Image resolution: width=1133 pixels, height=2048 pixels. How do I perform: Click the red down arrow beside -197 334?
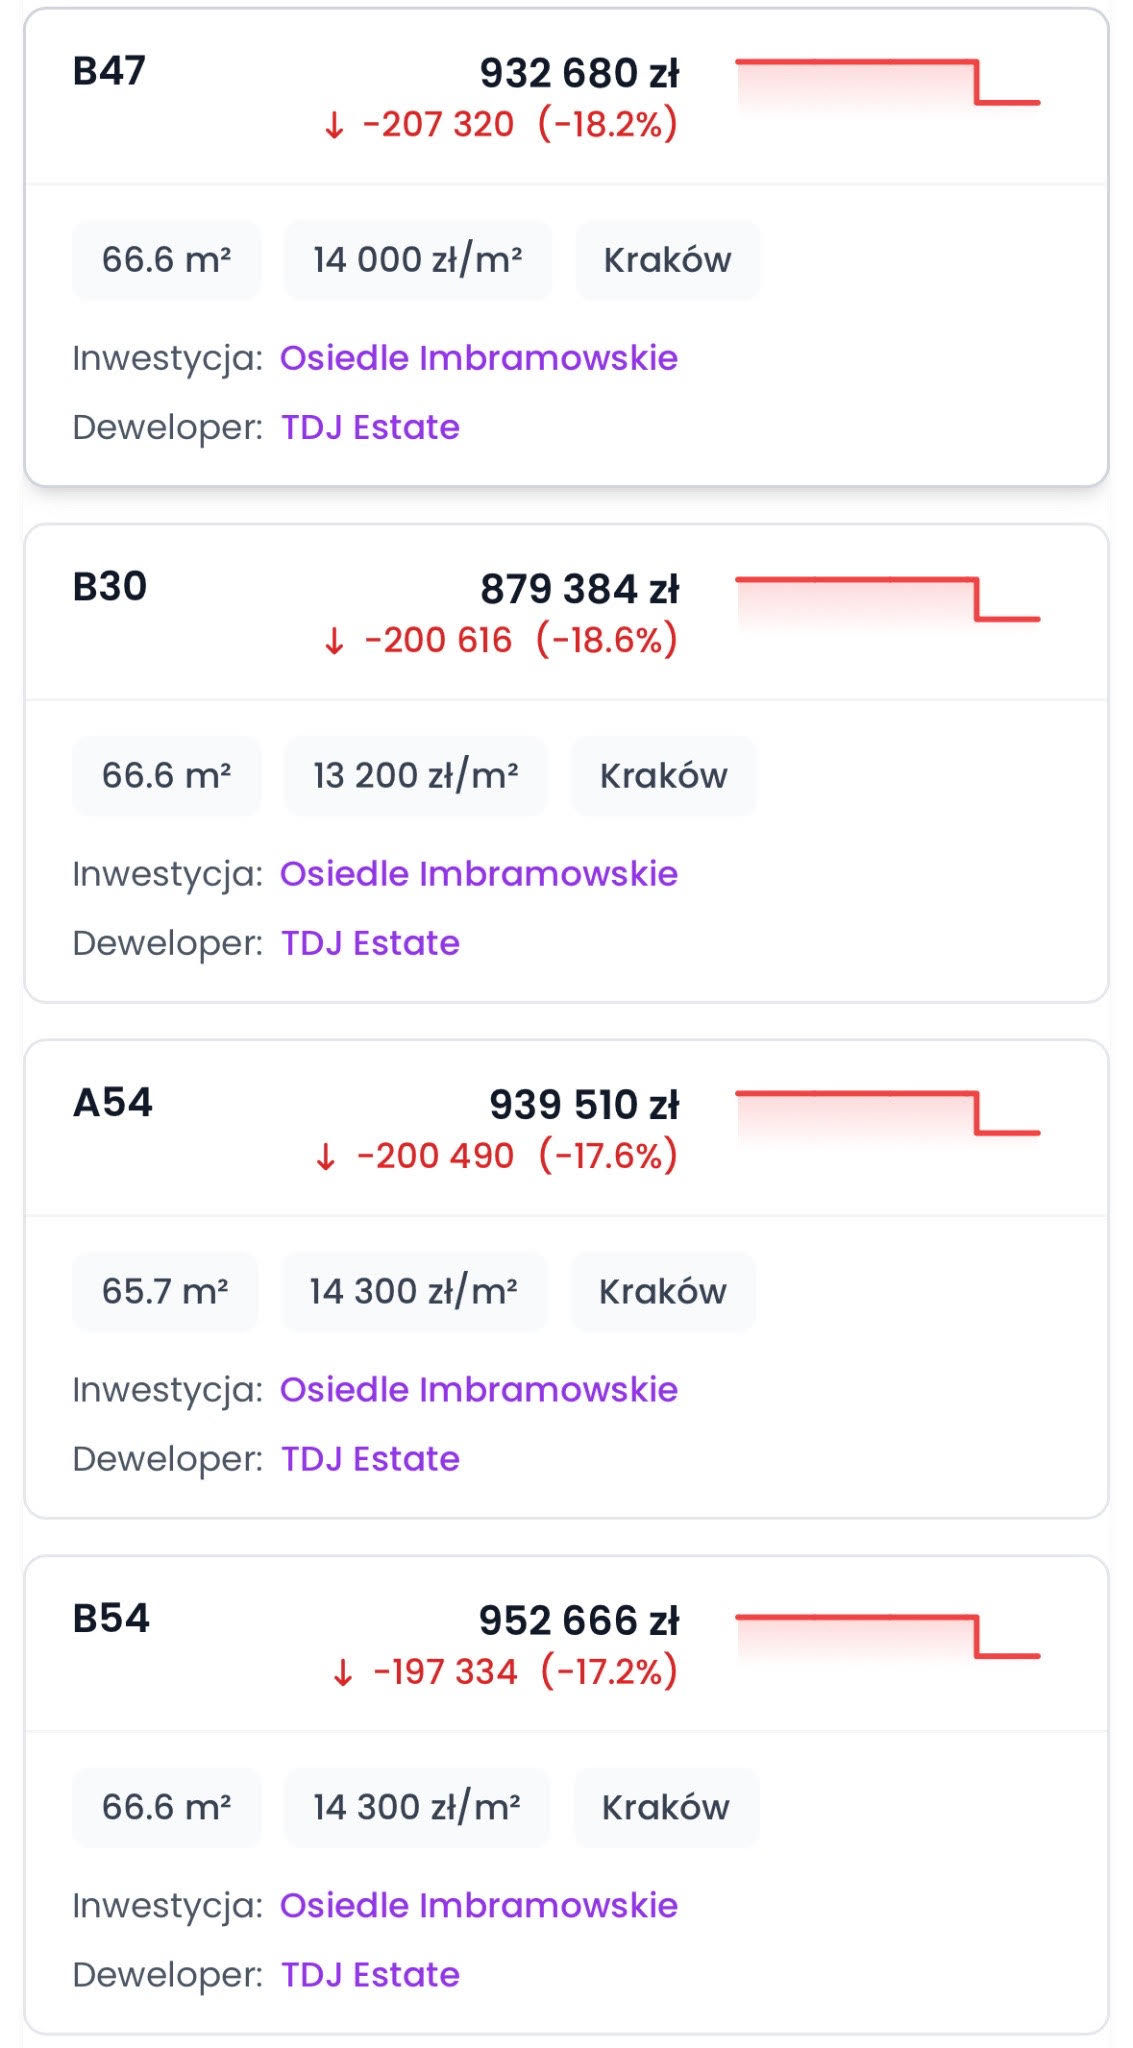(342, 1673)
